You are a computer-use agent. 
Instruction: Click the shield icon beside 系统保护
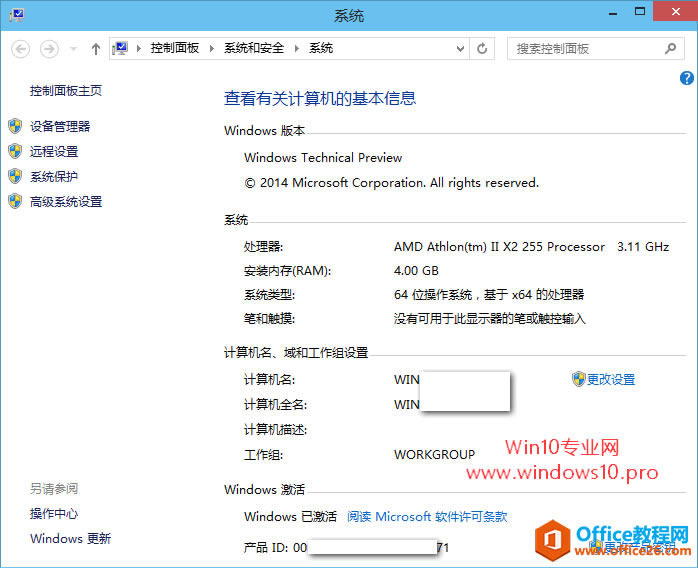pos(15,176)
